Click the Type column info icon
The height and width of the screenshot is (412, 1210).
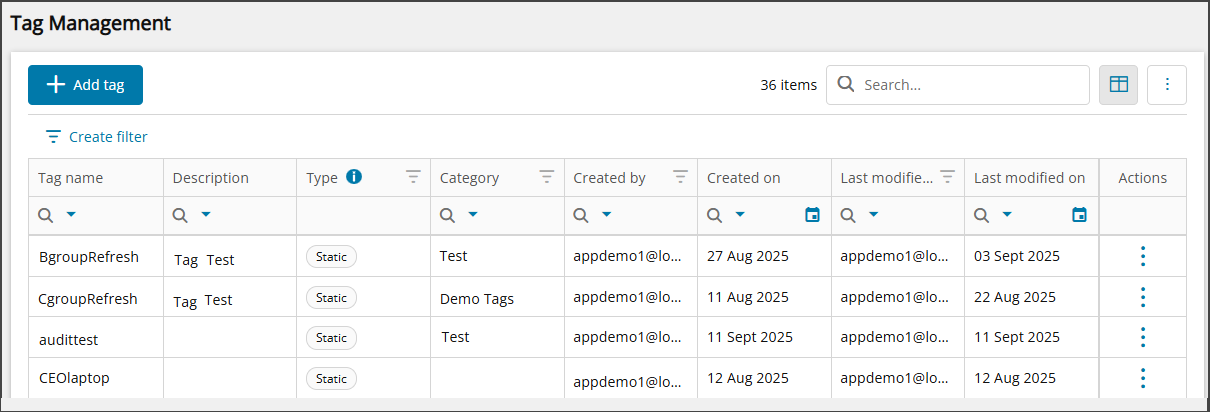click(x=353, y=177)
